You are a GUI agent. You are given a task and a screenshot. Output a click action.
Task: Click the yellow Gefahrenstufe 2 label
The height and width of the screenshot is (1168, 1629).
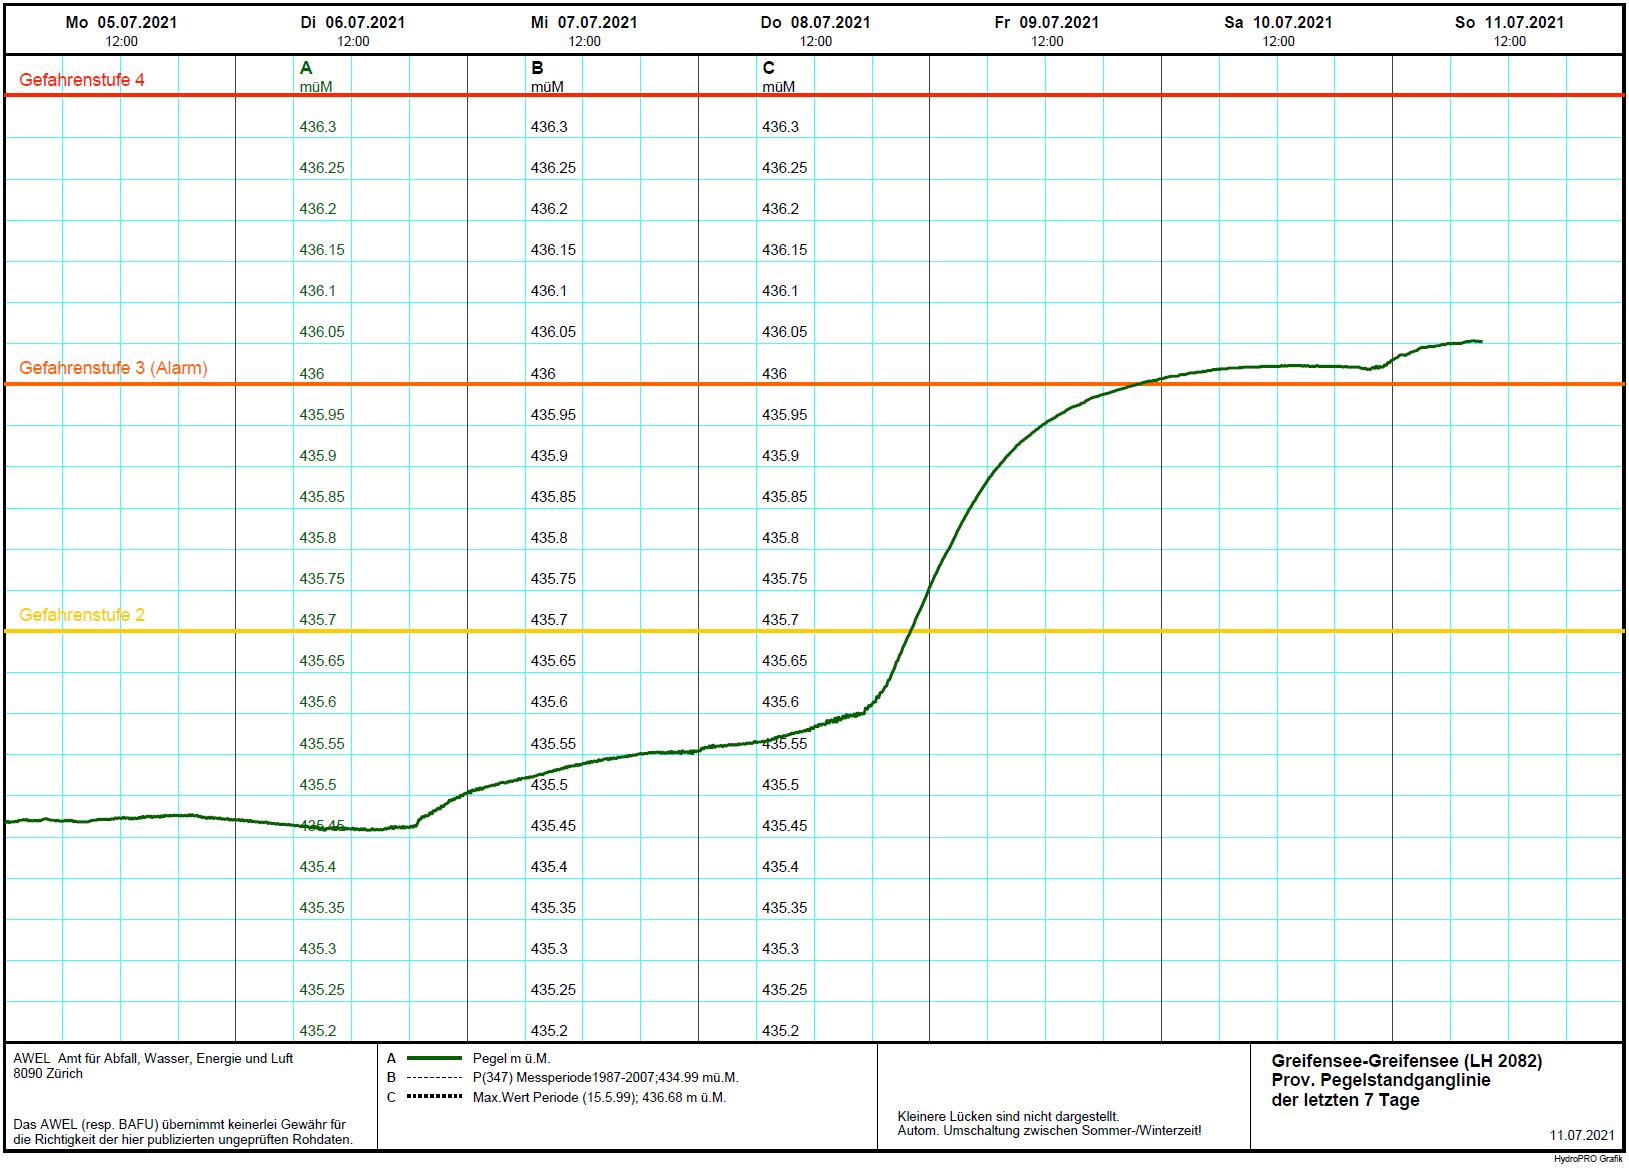click(82, 615)
